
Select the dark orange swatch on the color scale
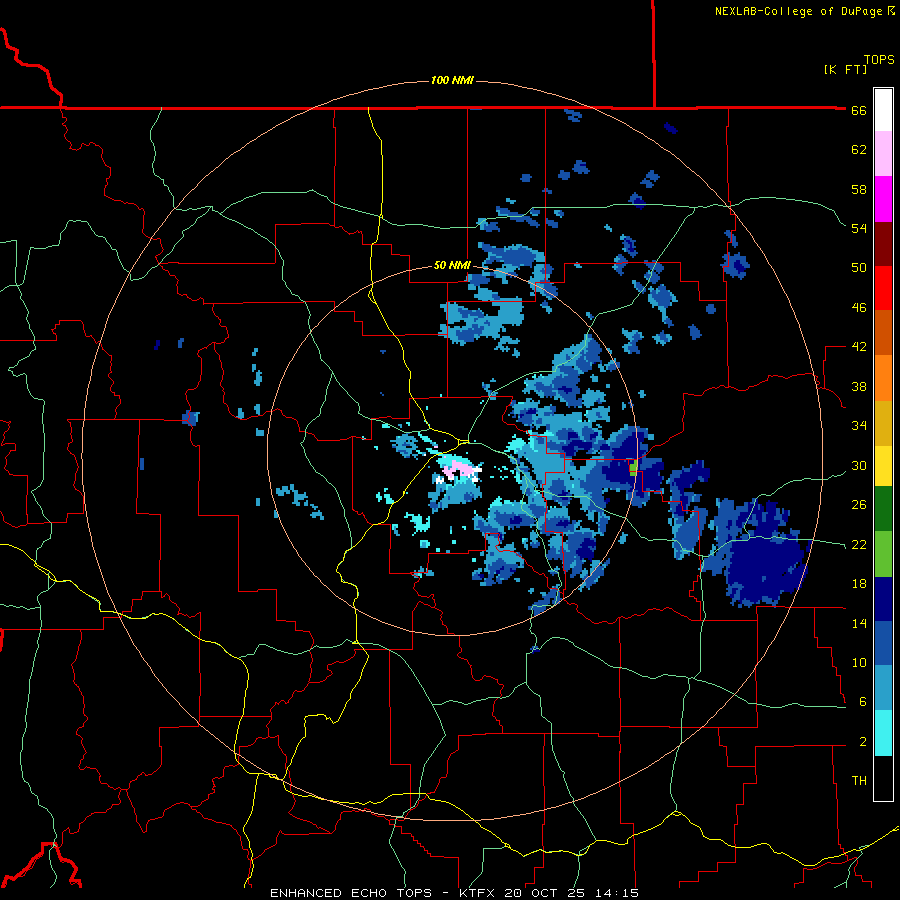click(883, 333)
